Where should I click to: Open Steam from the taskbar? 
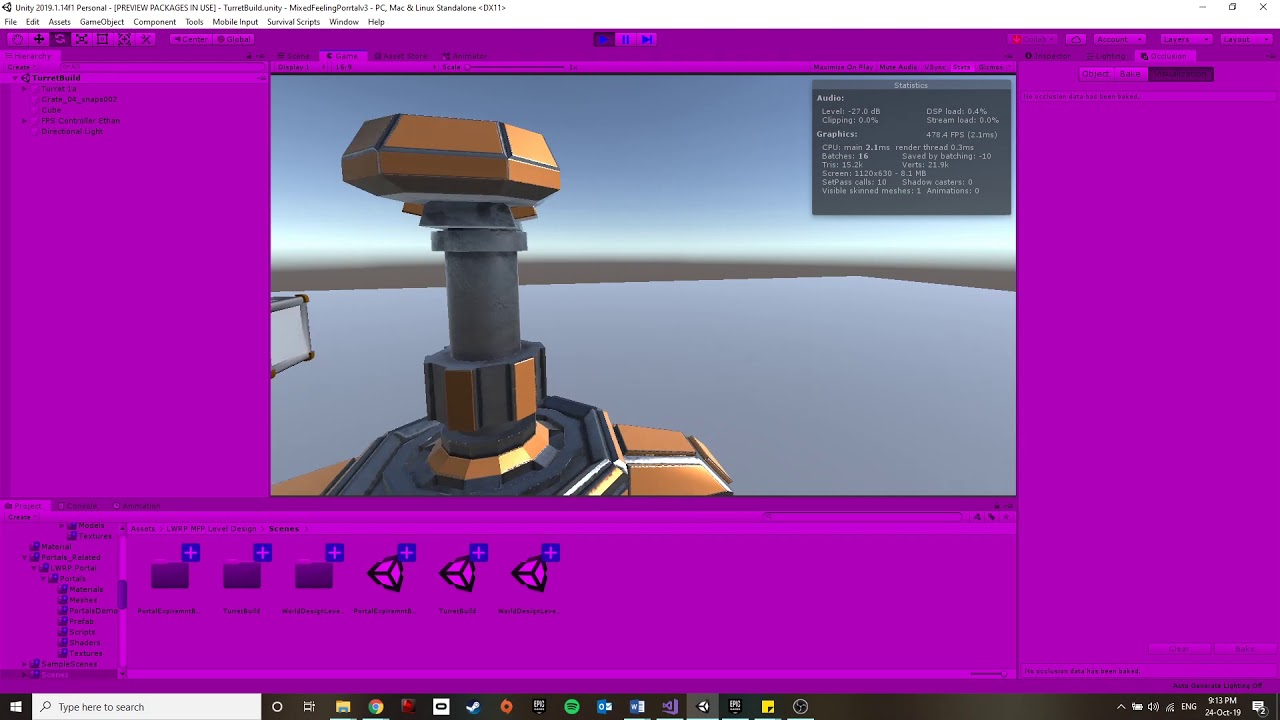[473, 707]
